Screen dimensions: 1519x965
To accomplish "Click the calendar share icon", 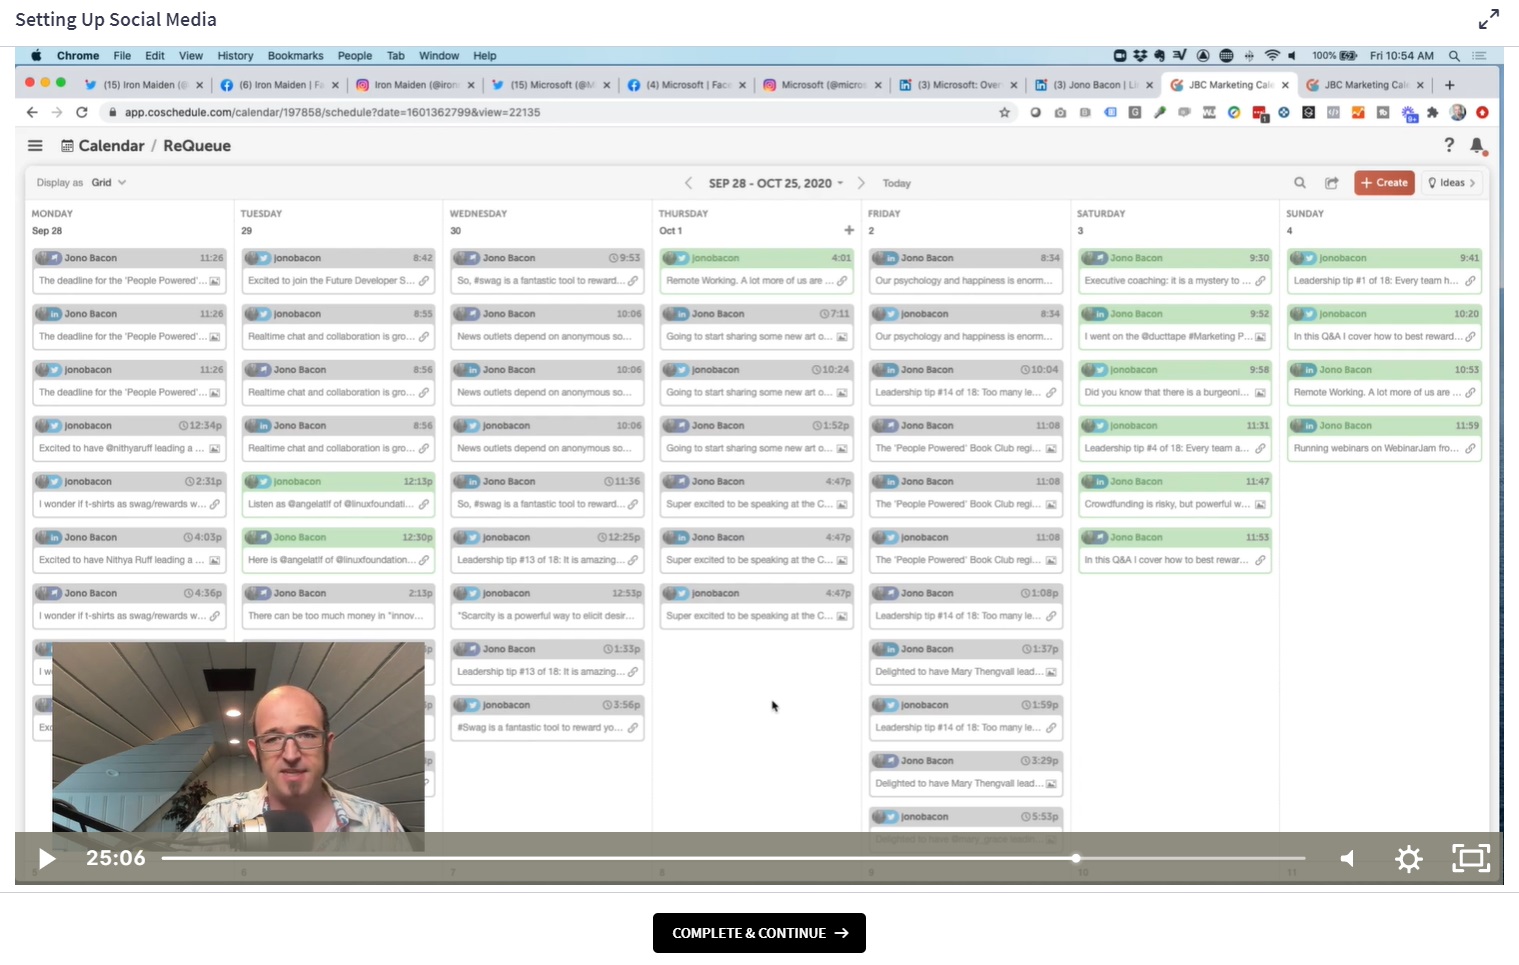I will pos(1332,183).
